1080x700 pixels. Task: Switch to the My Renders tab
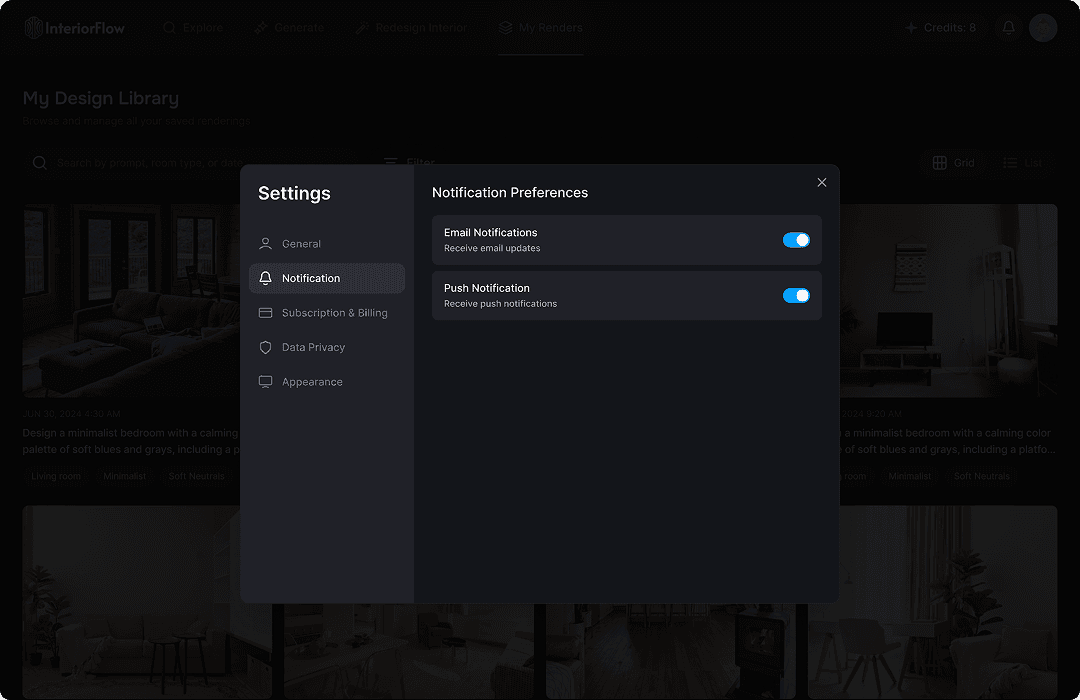[540, 27]
